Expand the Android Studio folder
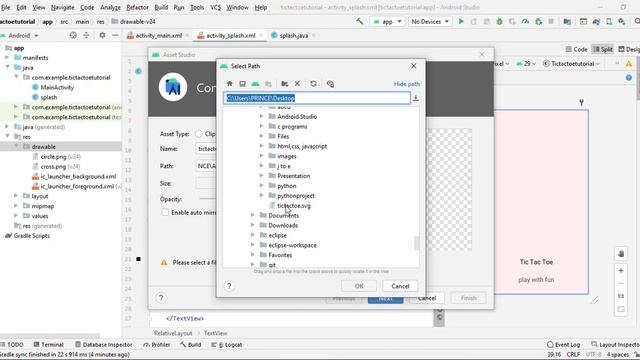 point(261,116)
